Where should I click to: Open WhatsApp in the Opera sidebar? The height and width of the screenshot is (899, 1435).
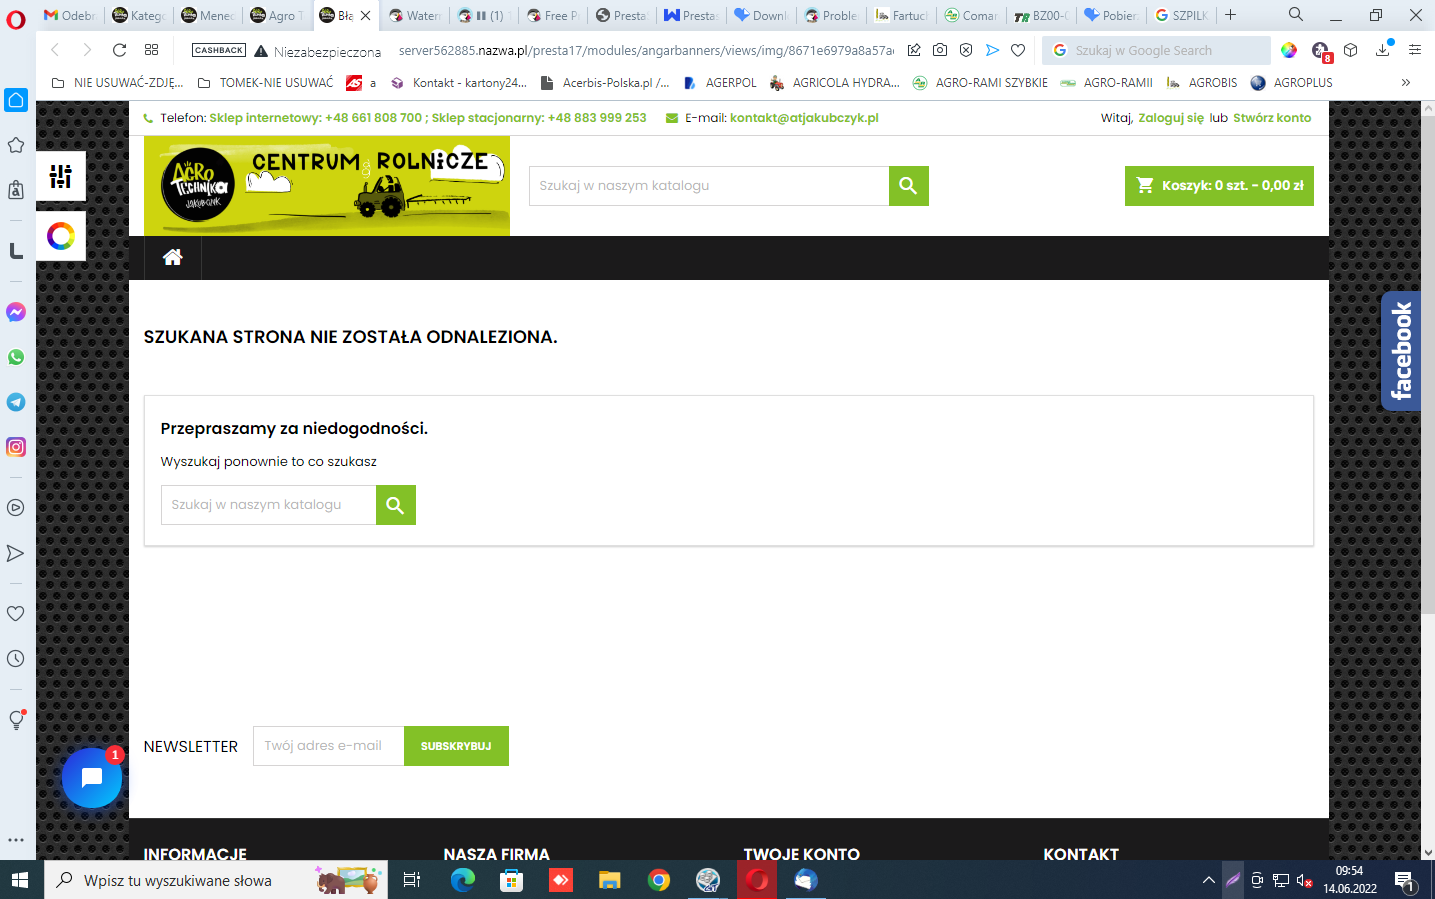pyautogui.click(x=16, y=357)
